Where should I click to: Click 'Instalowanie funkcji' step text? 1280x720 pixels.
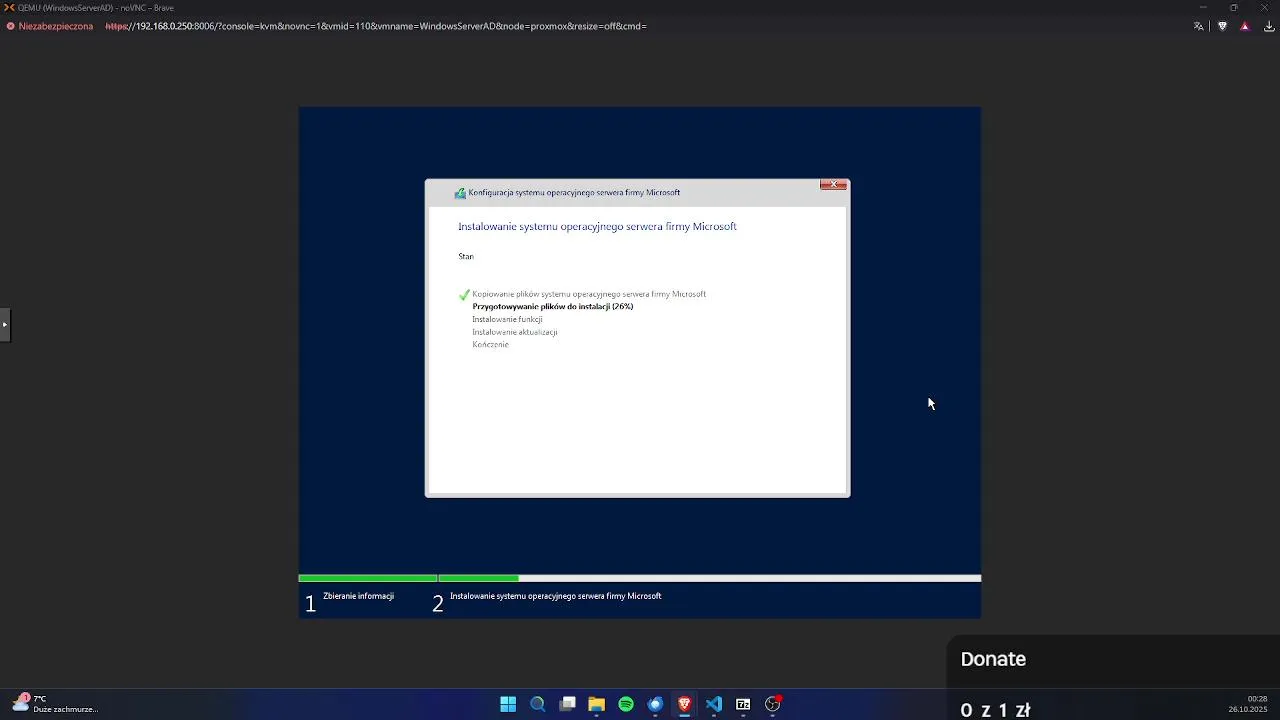click(507, 319)
